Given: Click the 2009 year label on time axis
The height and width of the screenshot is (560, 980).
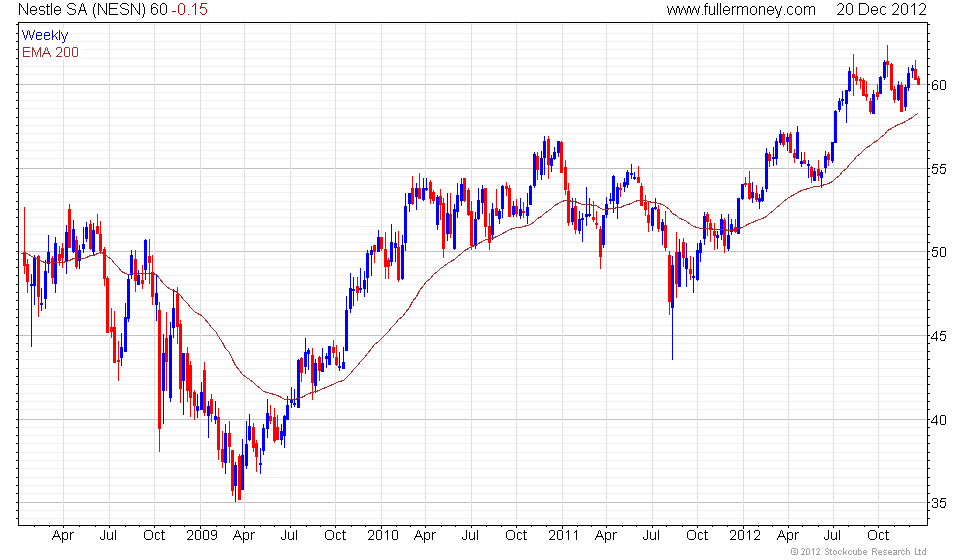Looking at the screenshot, I should (x=201, y=536).
